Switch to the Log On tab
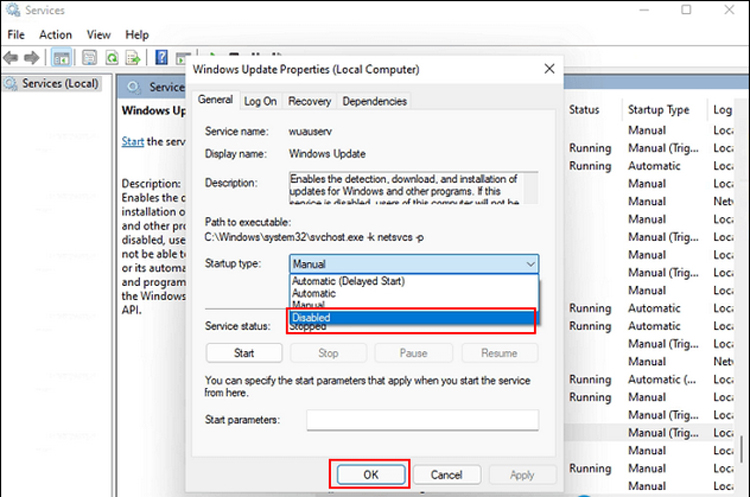 260,101
